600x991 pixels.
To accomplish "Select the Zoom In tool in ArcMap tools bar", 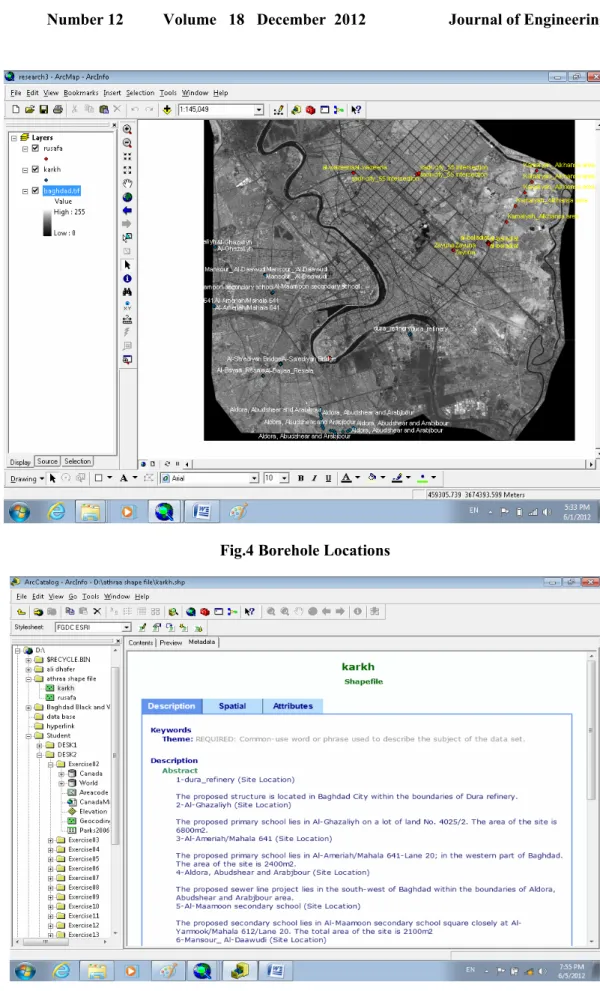I will 127,129.
